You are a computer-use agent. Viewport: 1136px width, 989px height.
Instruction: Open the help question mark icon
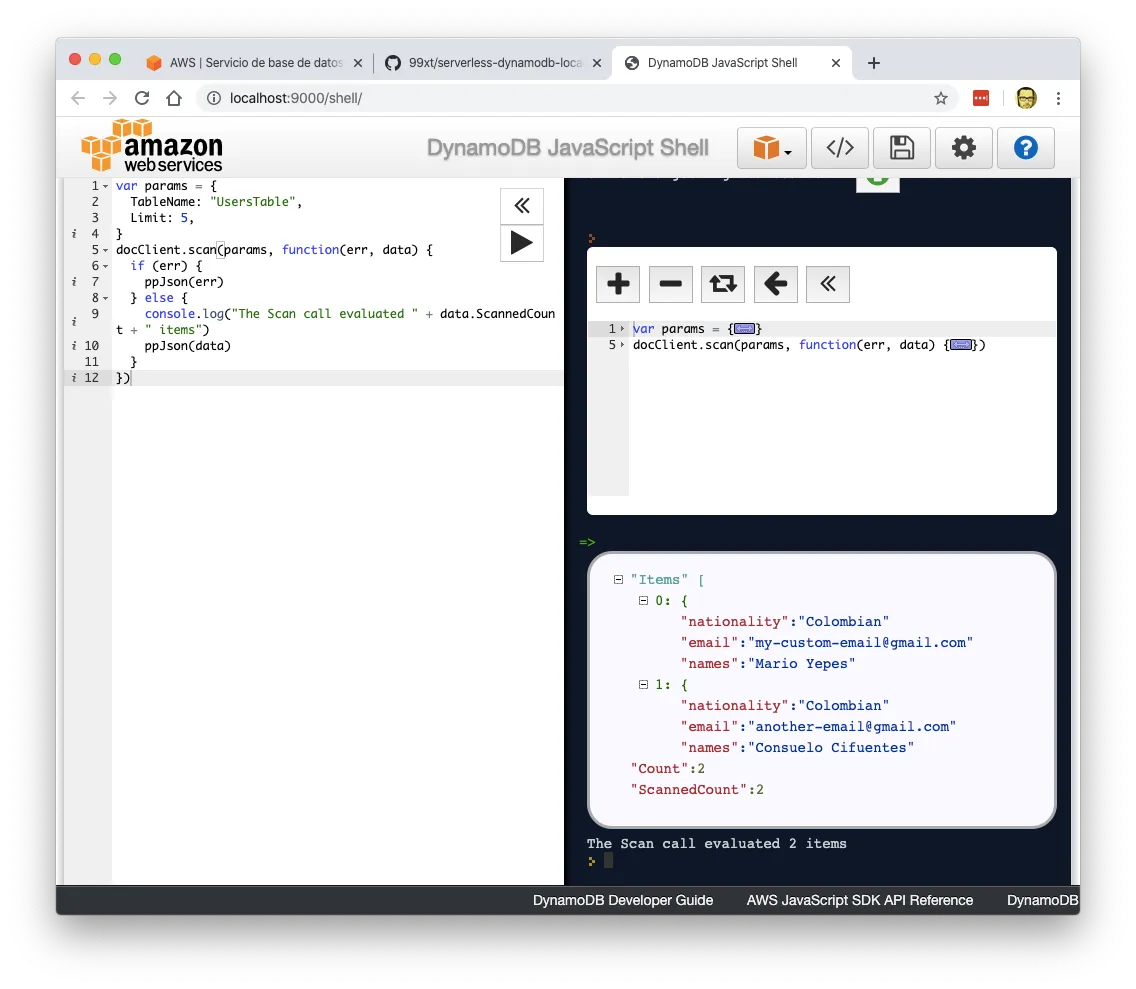(1025, 148)
